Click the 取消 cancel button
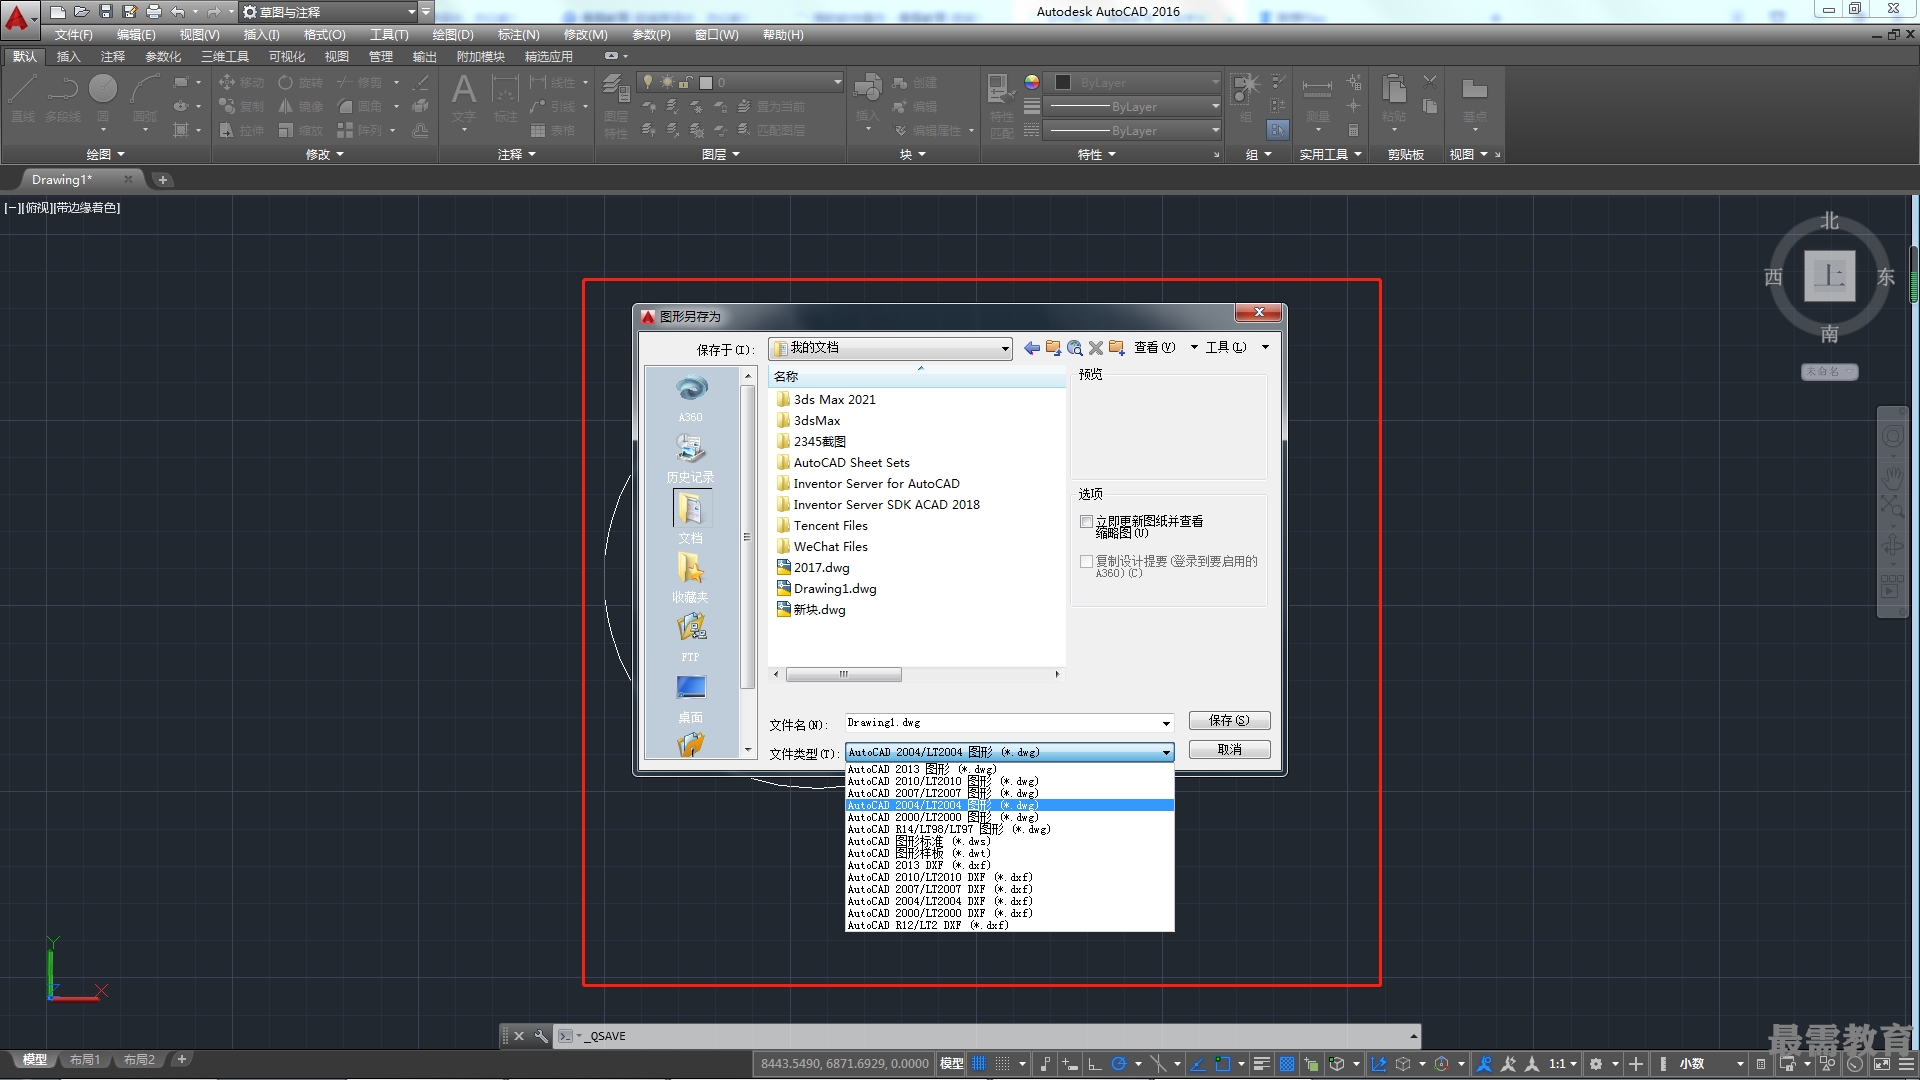The height and width of the screenshot is (1080, 1920). [1229, 749]
